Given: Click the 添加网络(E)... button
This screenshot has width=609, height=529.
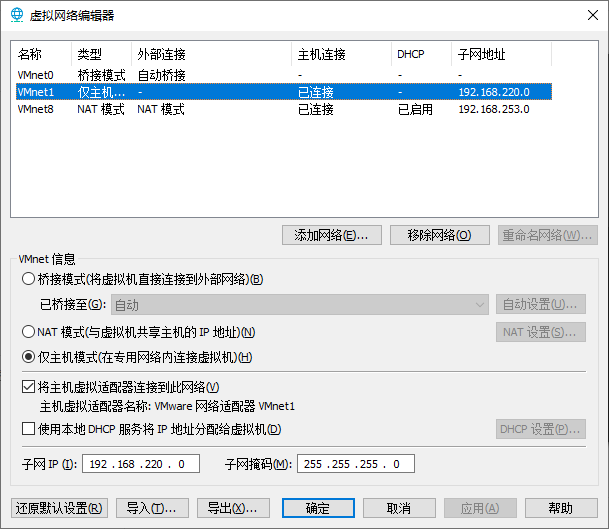Looking at the screenshot, I should coord(332,235).
